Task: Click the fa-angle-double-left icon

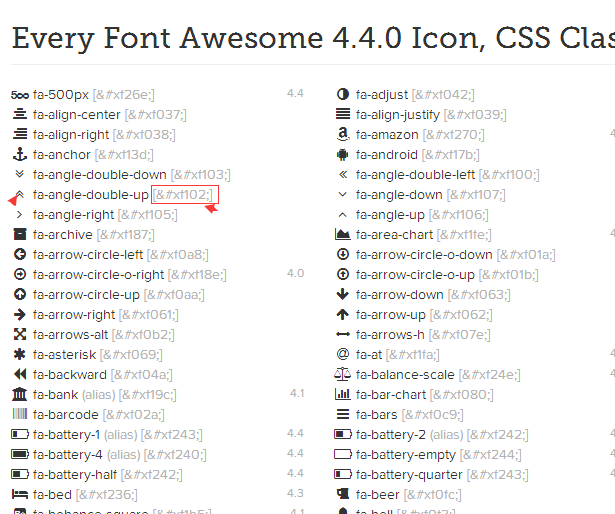Action: click(x=343, y=174)
